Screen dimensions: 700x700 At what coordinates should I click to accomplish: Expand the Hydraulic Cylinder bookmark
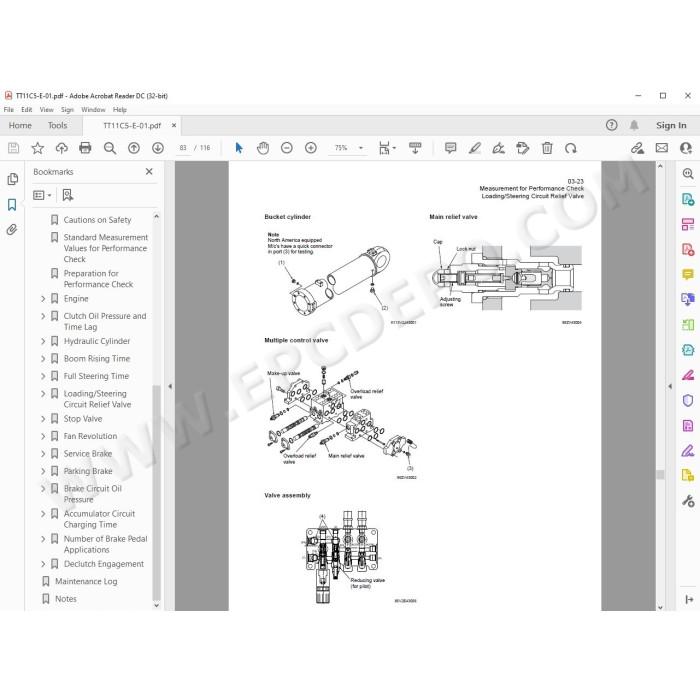pos(43,342)
